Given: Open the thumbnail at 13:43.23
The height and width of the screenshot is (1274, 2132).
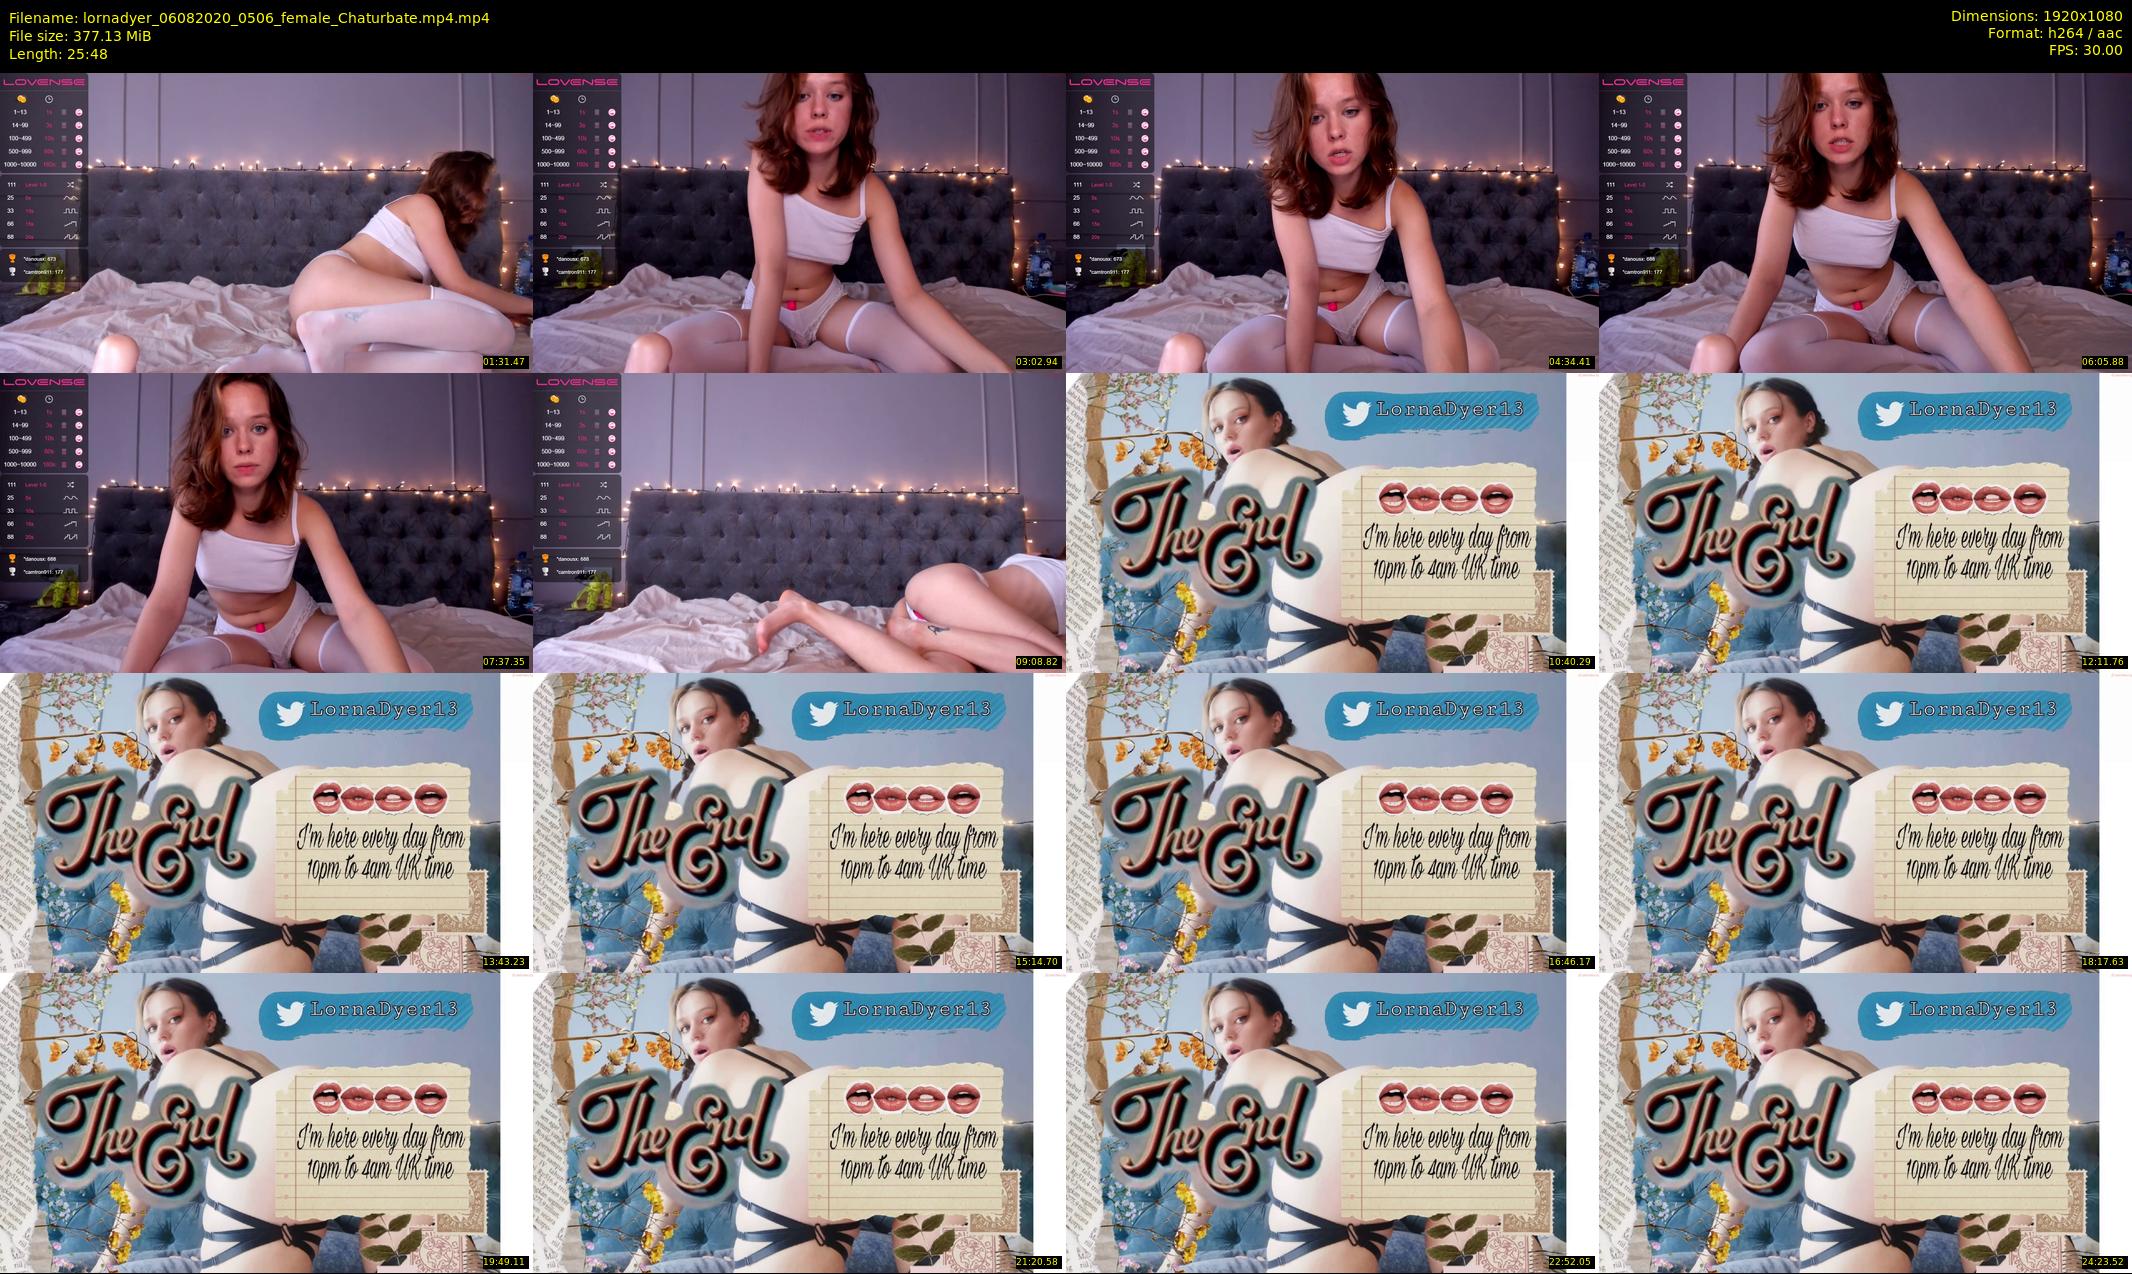Looking at the screenshot, I should pyautogui.click(x=266, y=822).
